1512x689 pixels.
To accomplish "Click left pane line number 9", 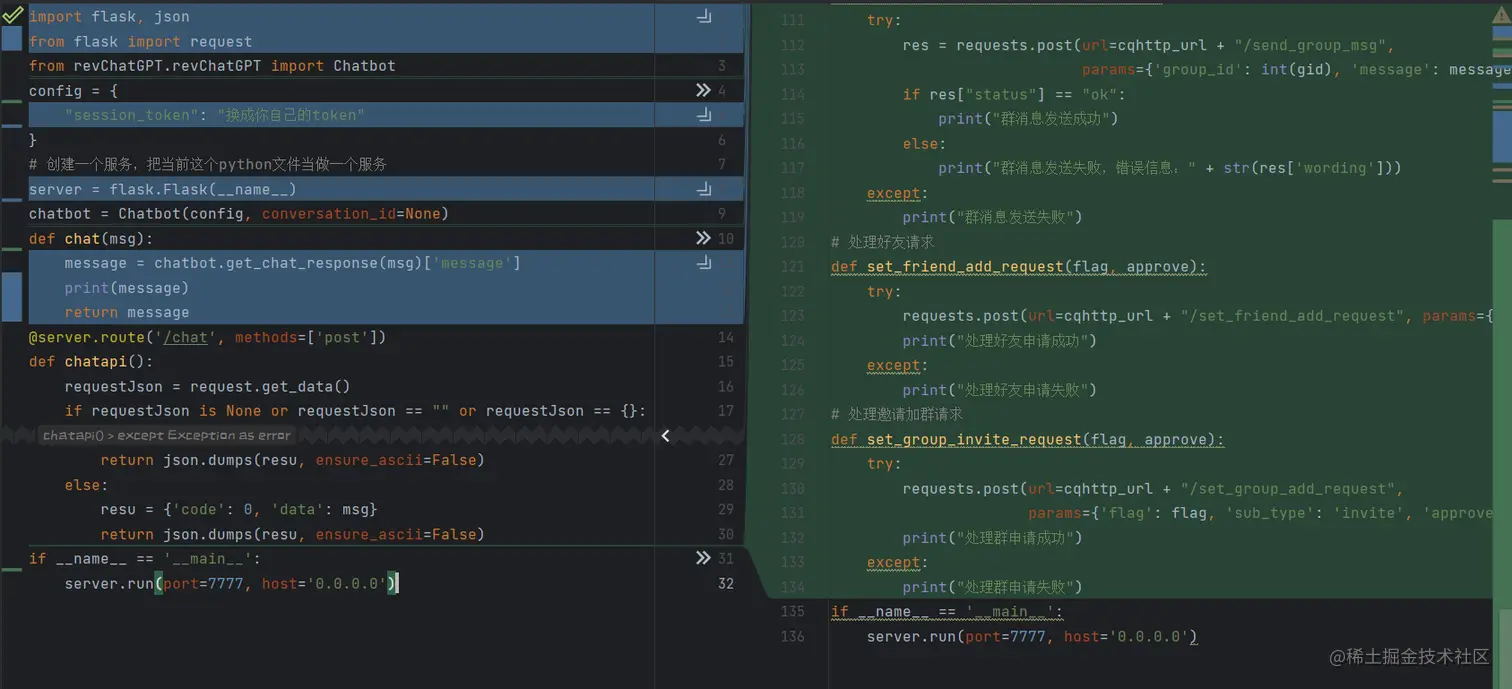I will tap(722, 213).
